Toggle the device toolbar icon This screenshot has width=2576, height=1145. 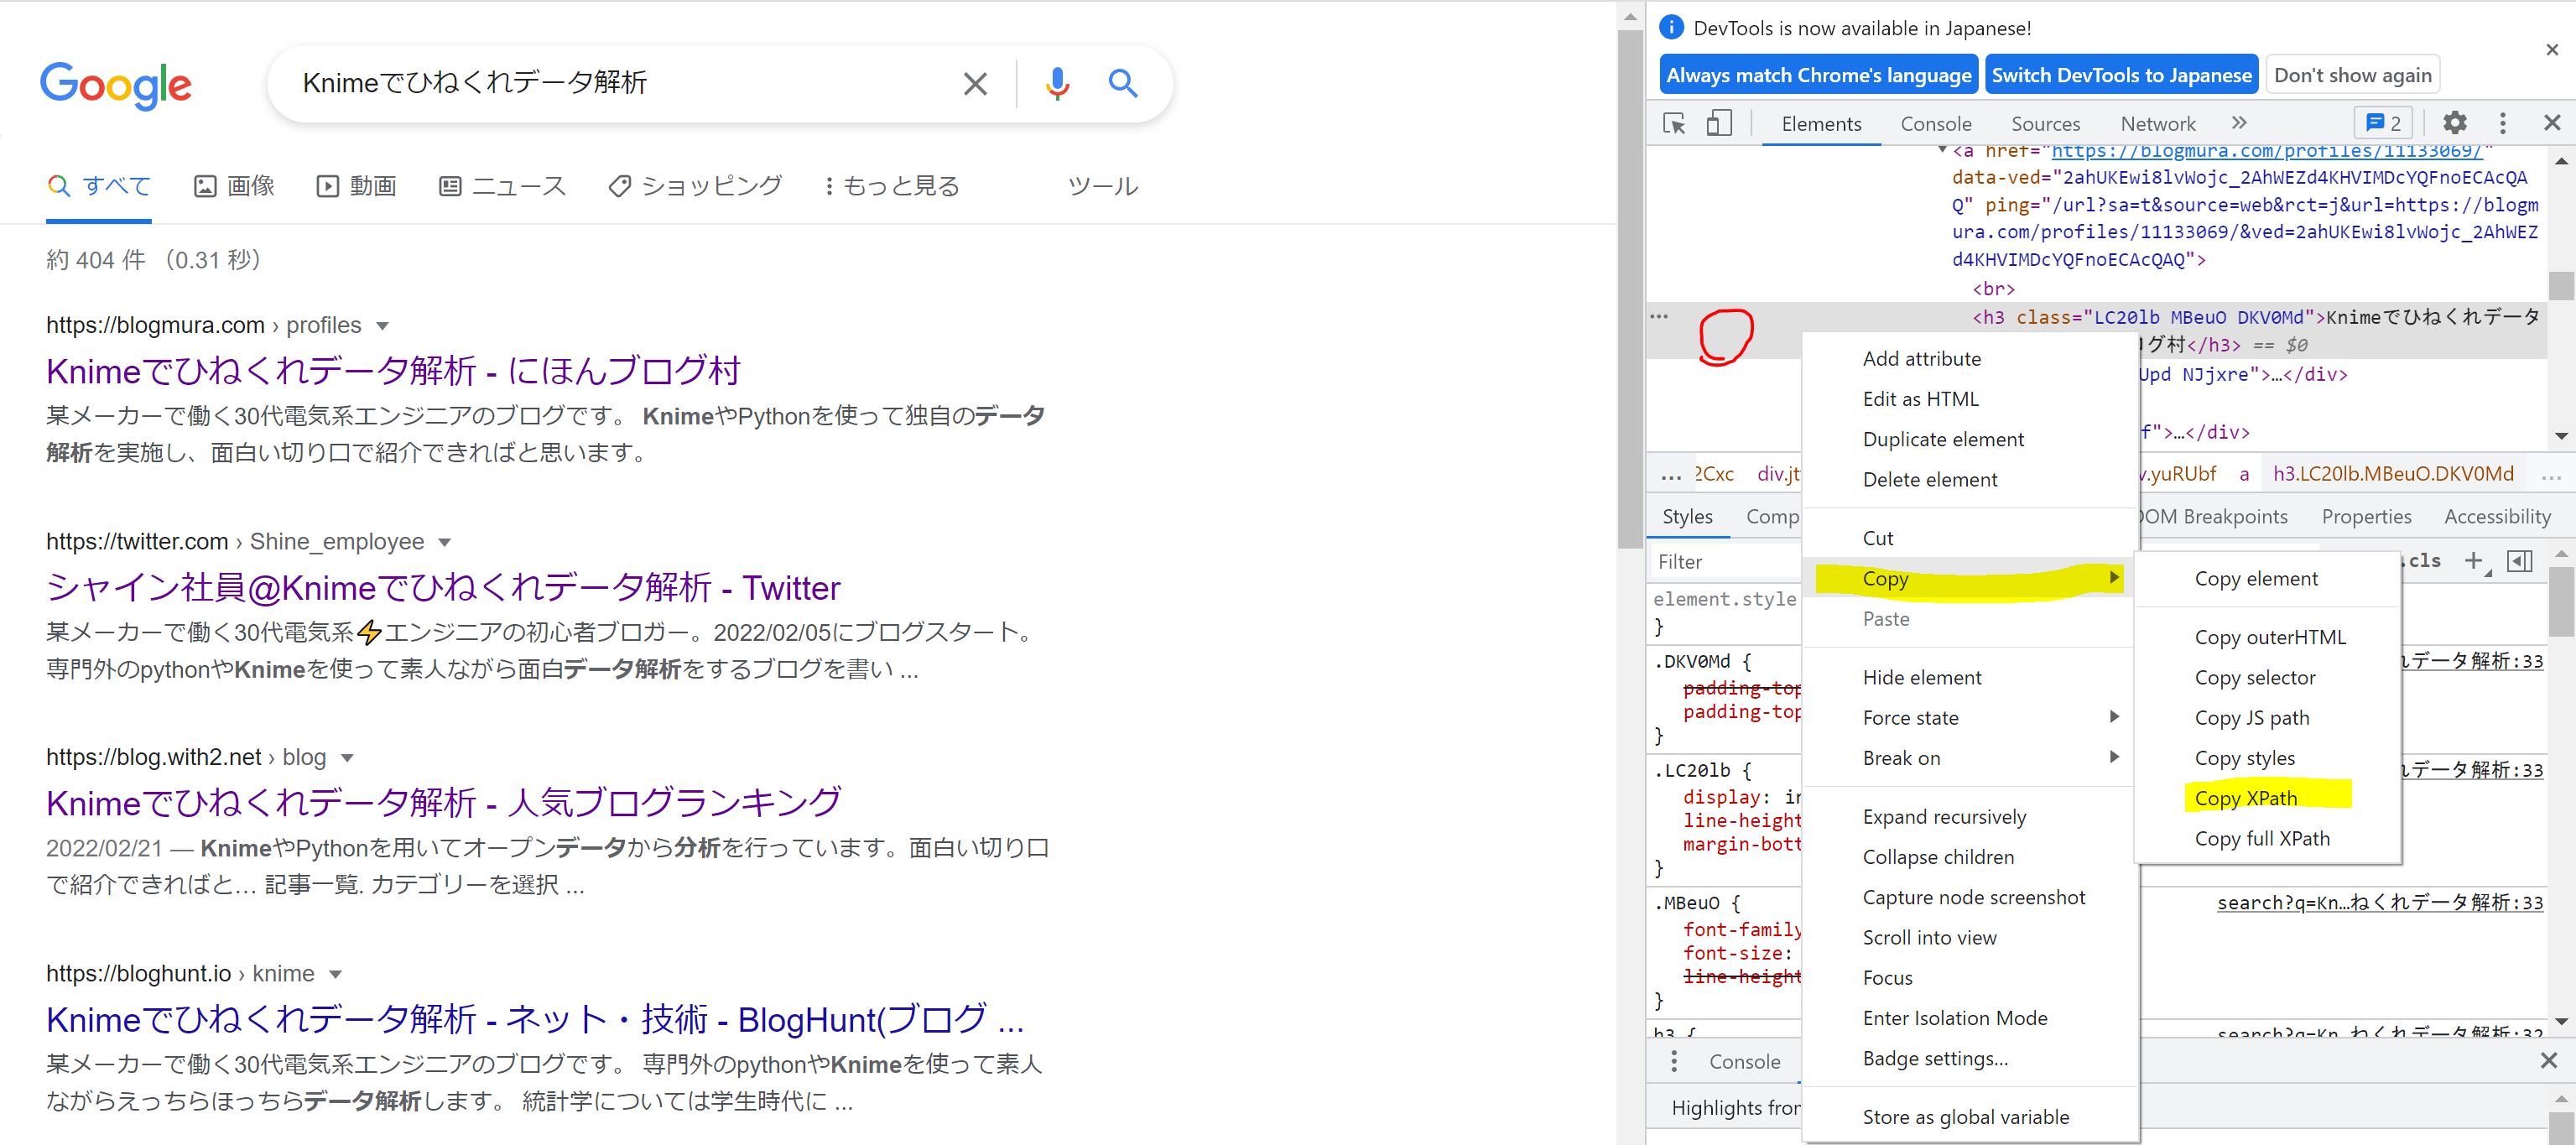[1718, 123]
